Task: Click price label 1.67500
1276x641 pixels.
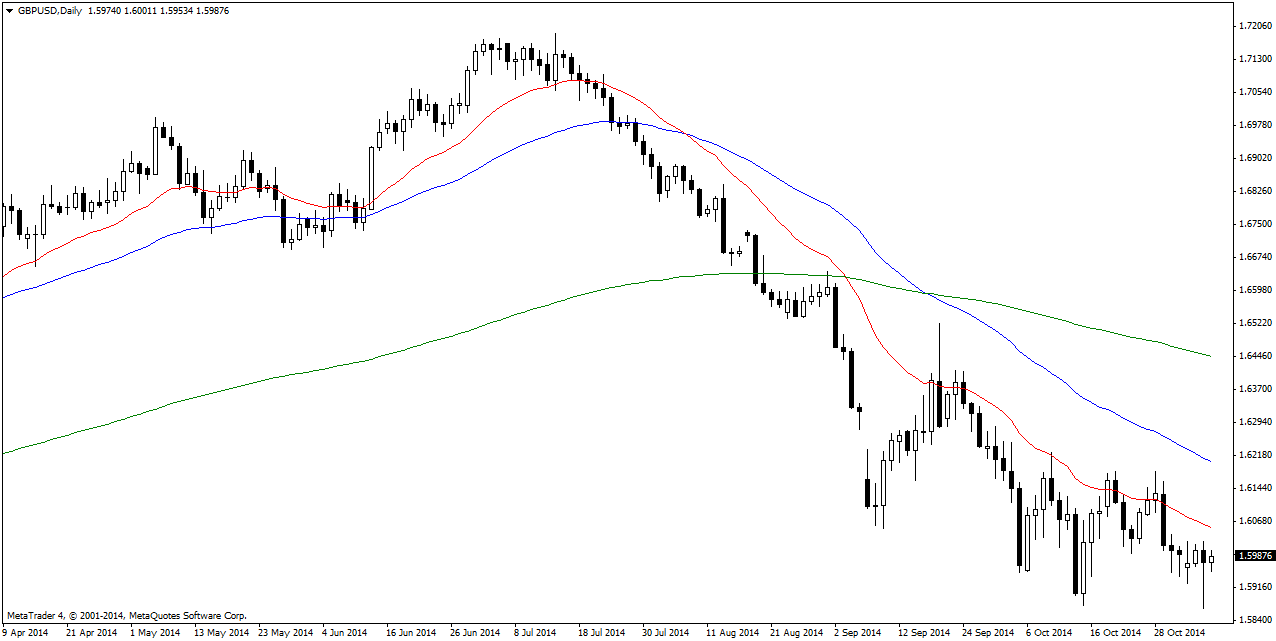Action: click(1255, 223)
